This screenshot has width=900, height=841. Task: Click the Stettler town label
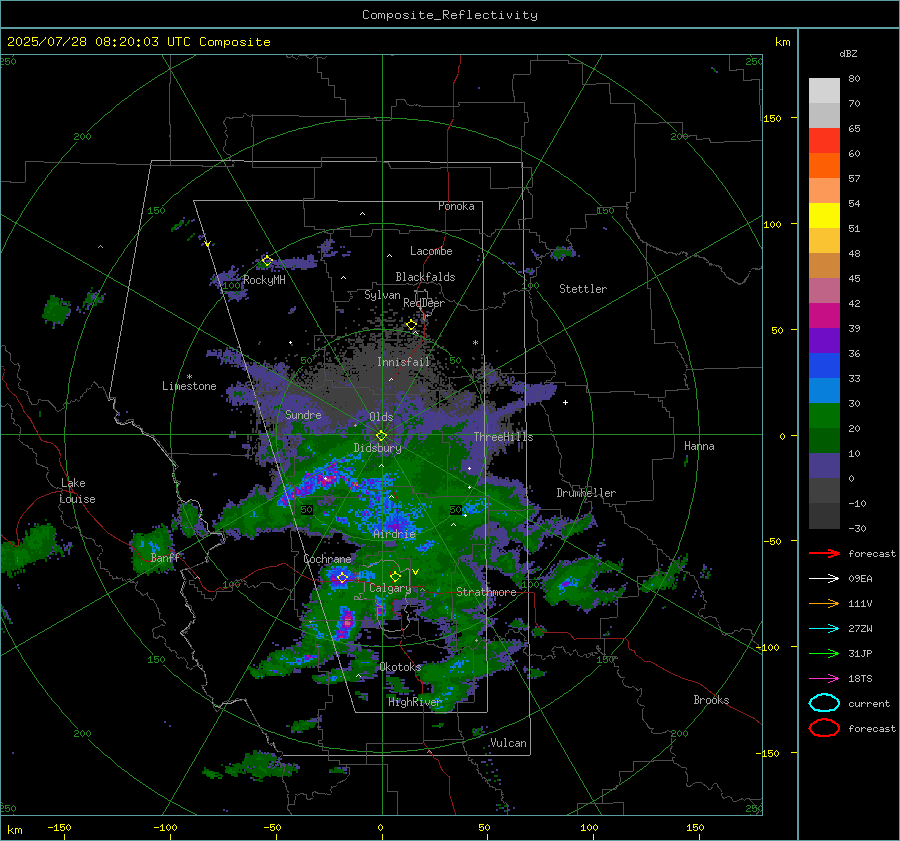[x=583, y=289]
